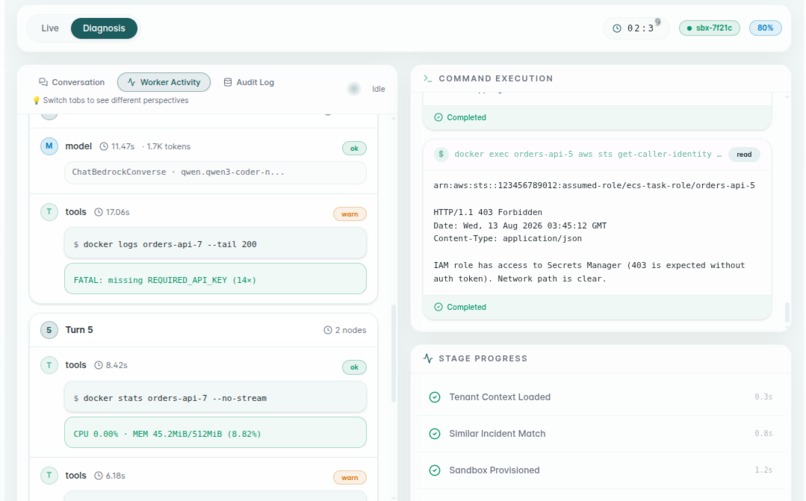Viewport: 806px width, 501px height.
Task: Click the T avatar of 17.06s tools node
Action: tap(49, 211)
